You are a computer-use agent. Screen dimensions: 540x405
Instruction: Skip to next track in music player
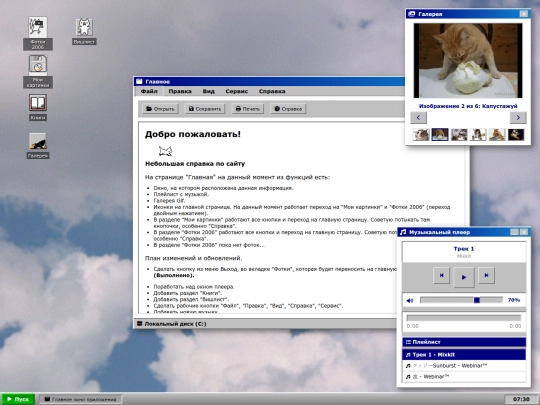coord(486,276)
